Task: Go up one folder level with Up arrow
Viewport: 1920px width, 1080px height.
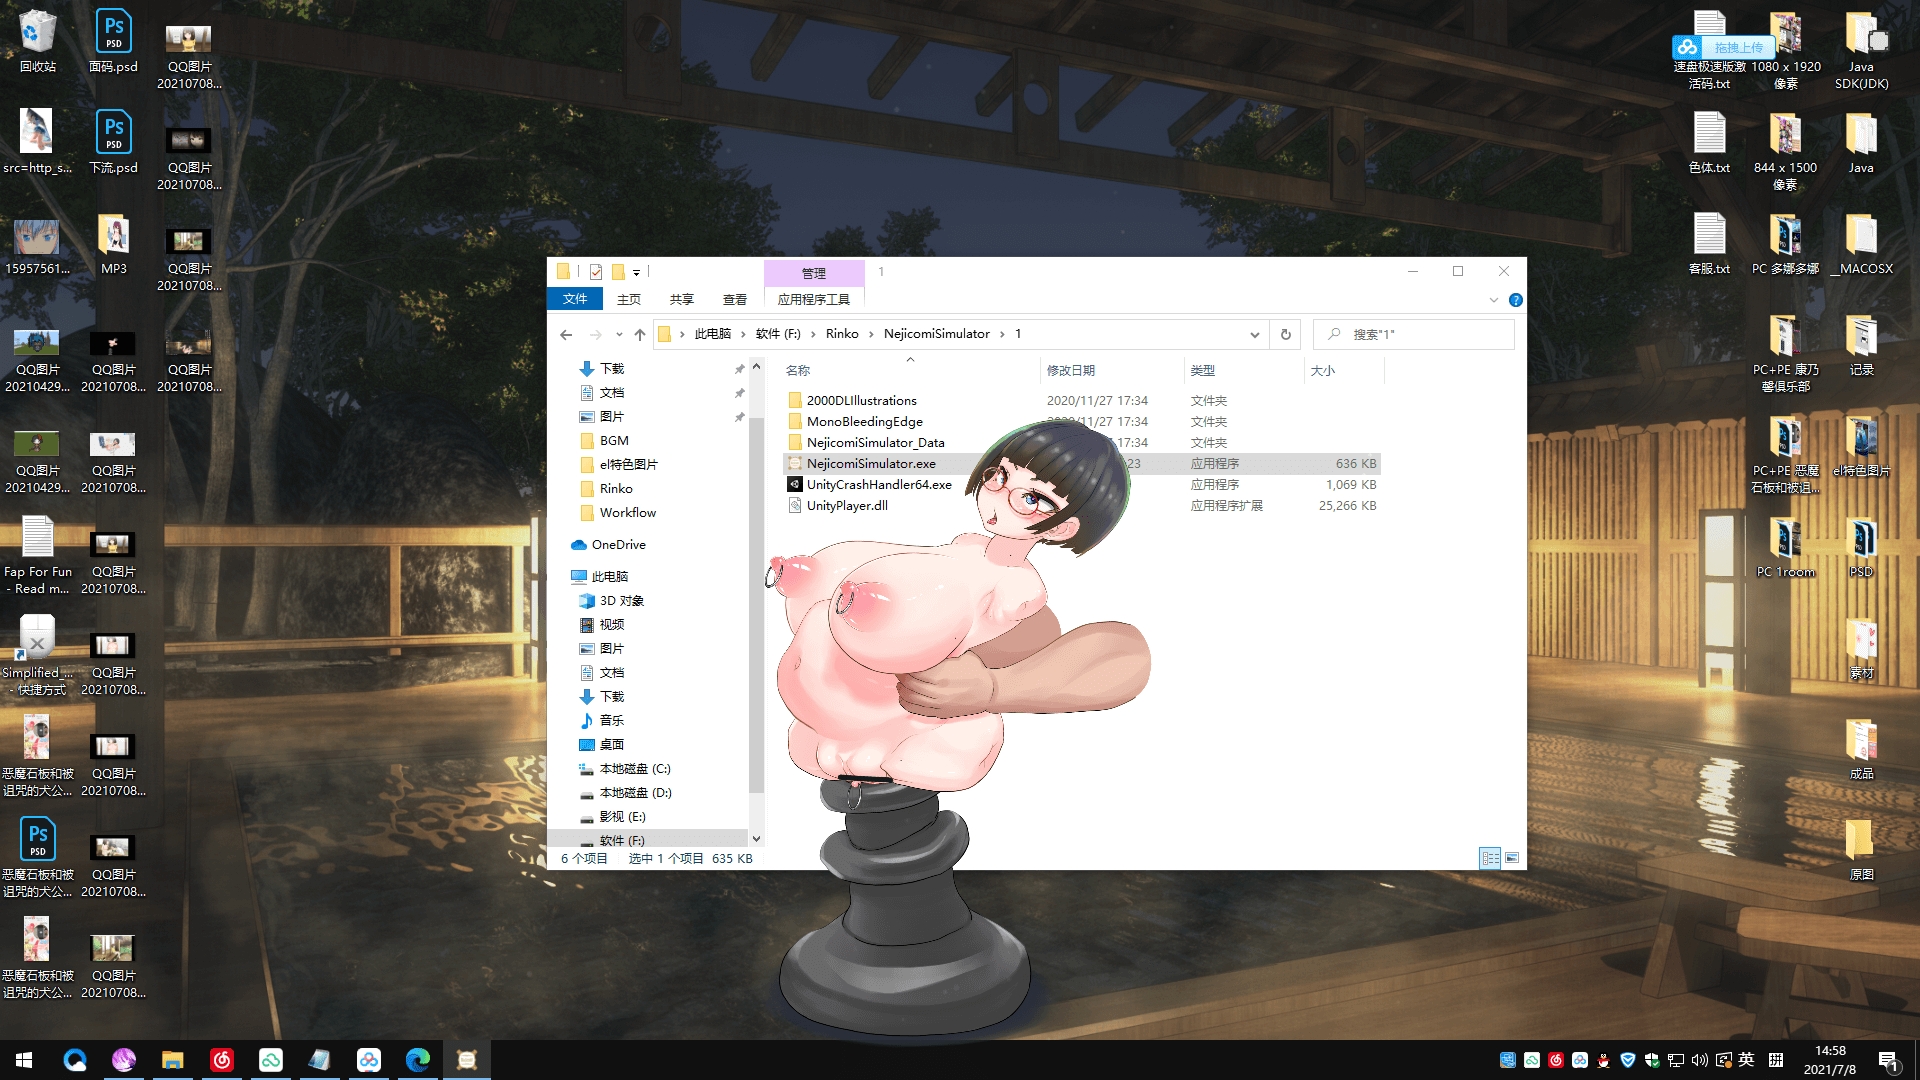Action: (x=640, y=335)
